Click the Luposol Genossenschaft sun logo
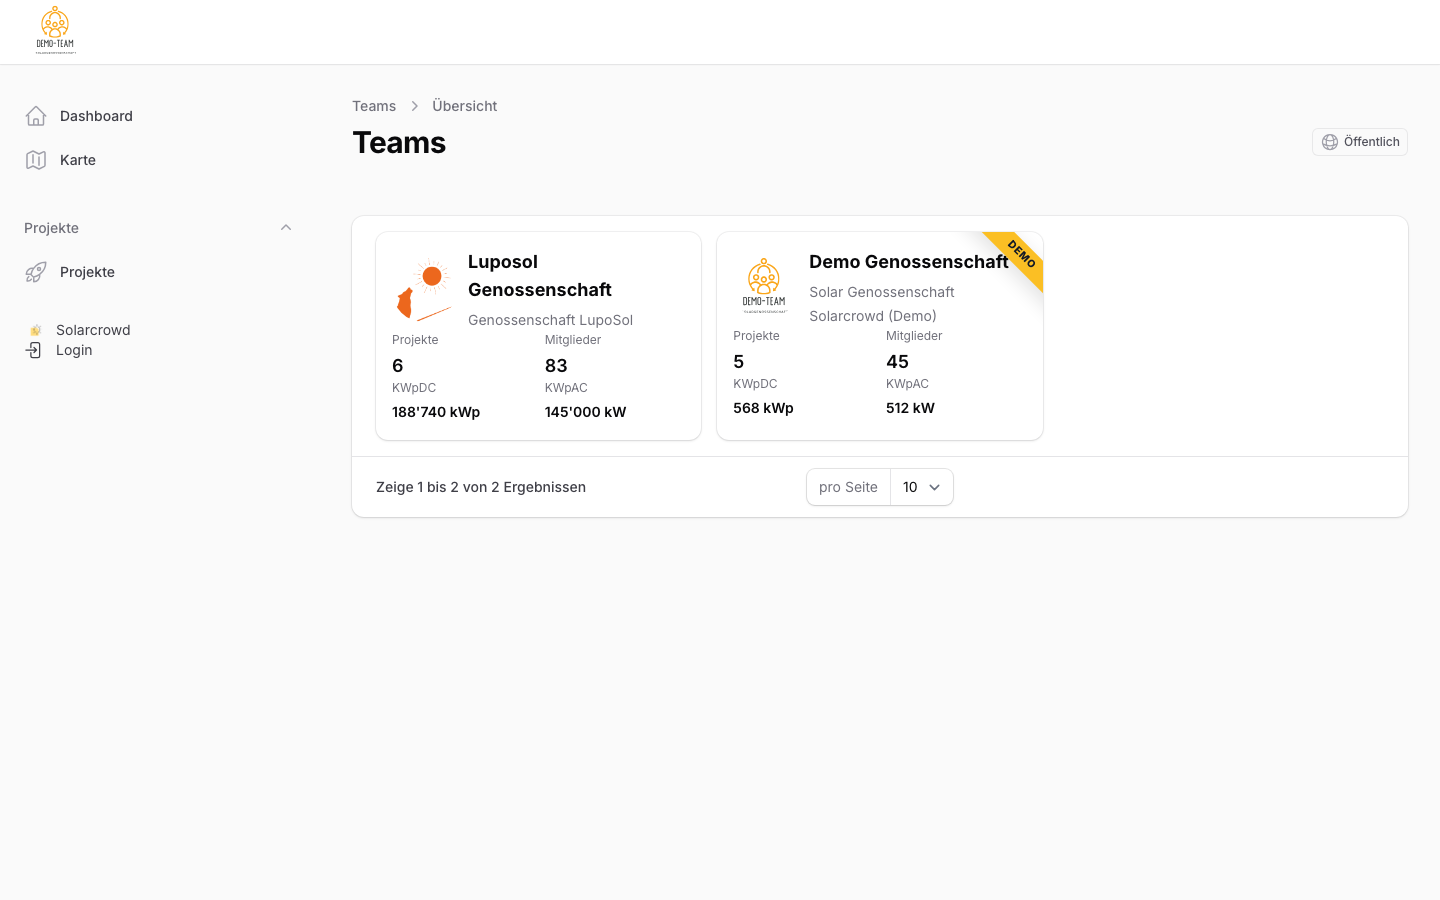Image resolution: width=1440 pixels, height=900 pixels. (424, 290)
